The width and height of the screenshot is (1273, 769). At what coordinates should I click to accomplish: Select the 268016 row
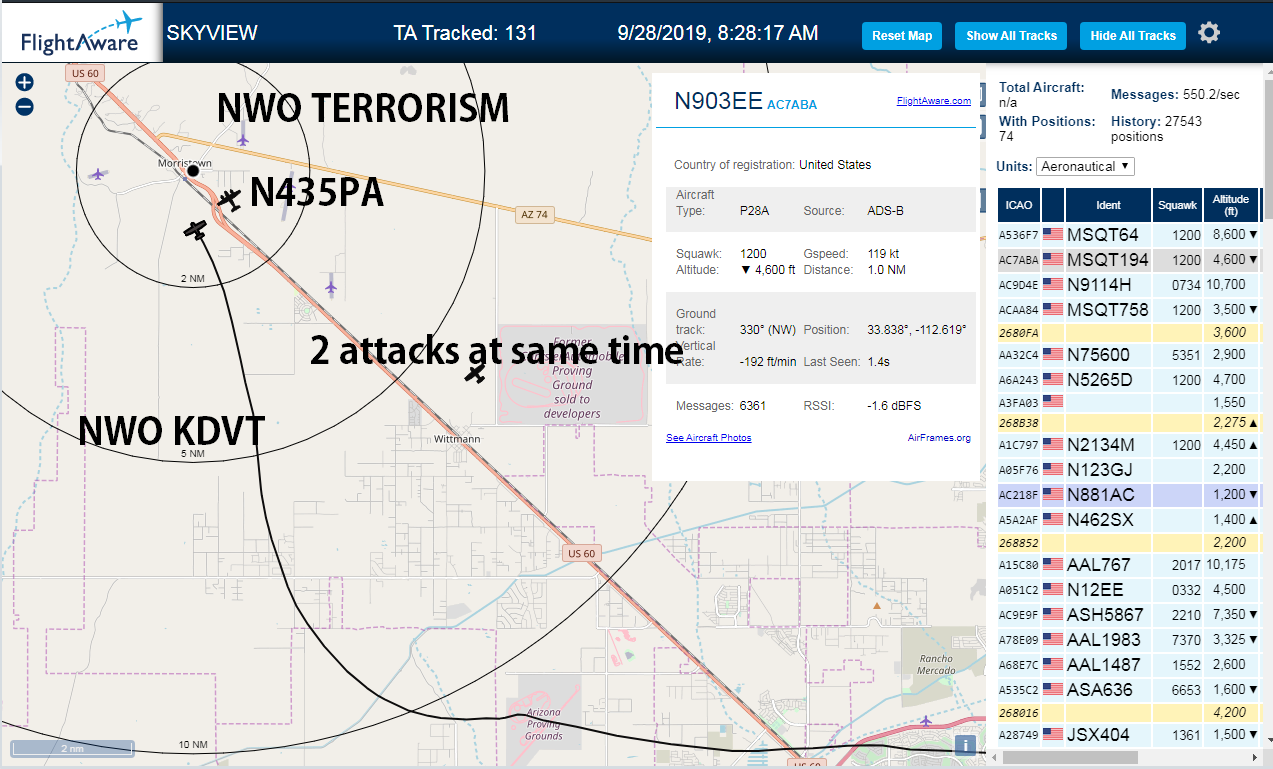pyautogui.click(x=1129, y=713)
